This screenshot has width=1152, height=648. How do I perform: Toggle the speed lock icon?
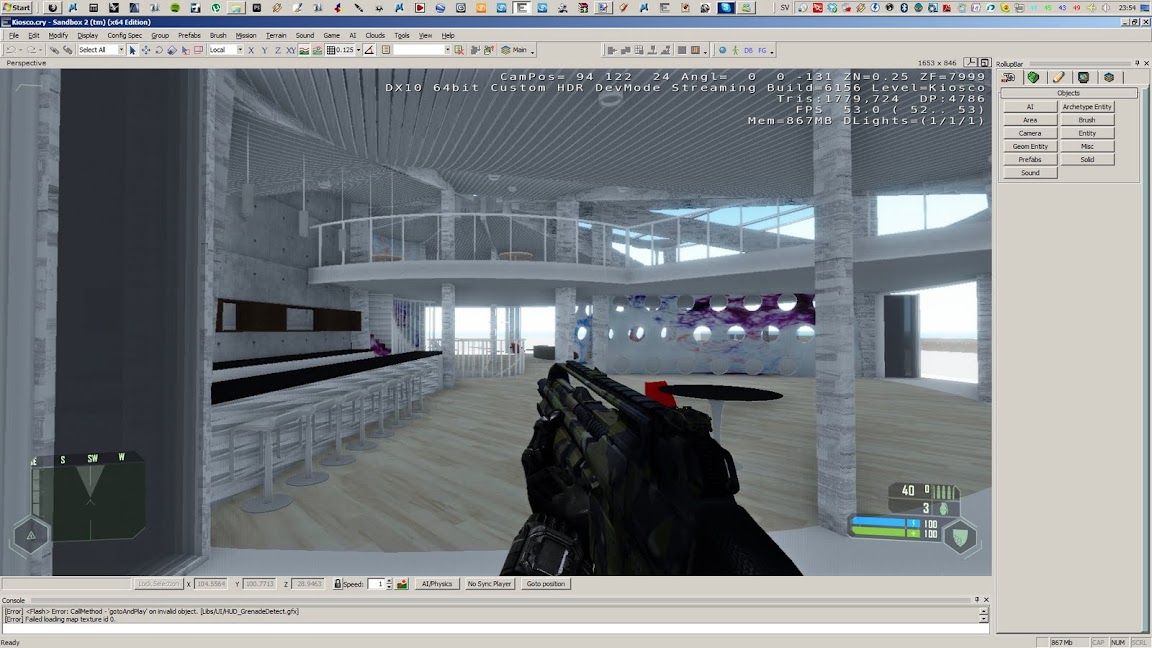(x=337, y=584)
